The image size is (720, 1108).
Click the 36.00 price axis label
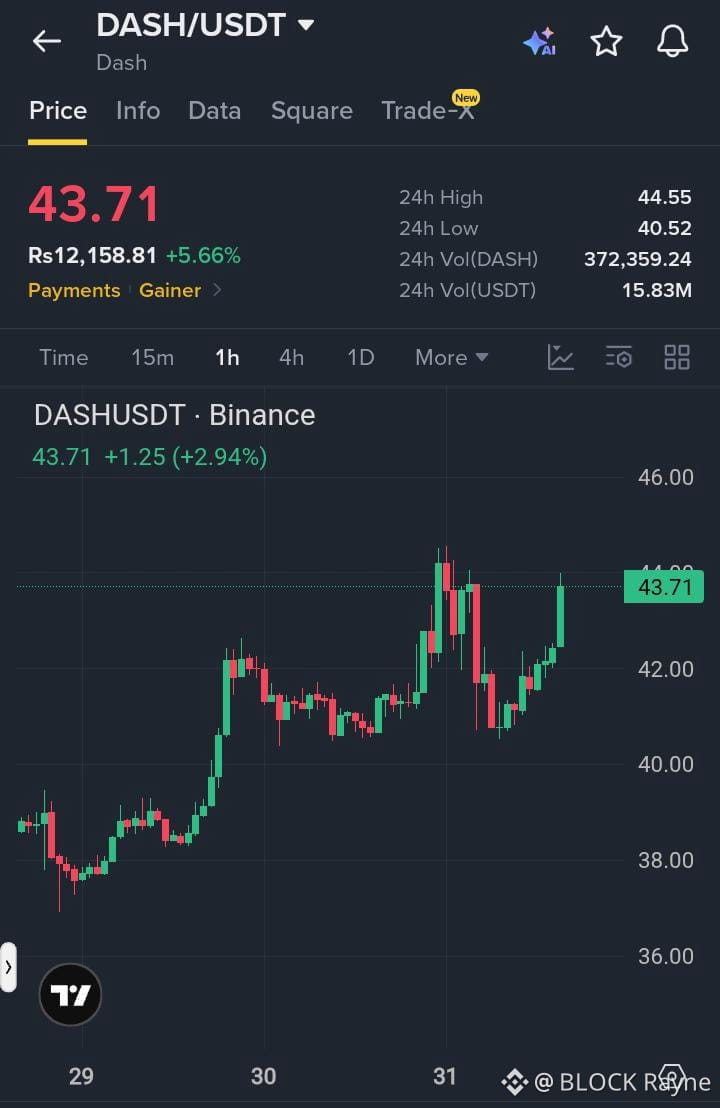pyautogui.click(x=666, y=957)
